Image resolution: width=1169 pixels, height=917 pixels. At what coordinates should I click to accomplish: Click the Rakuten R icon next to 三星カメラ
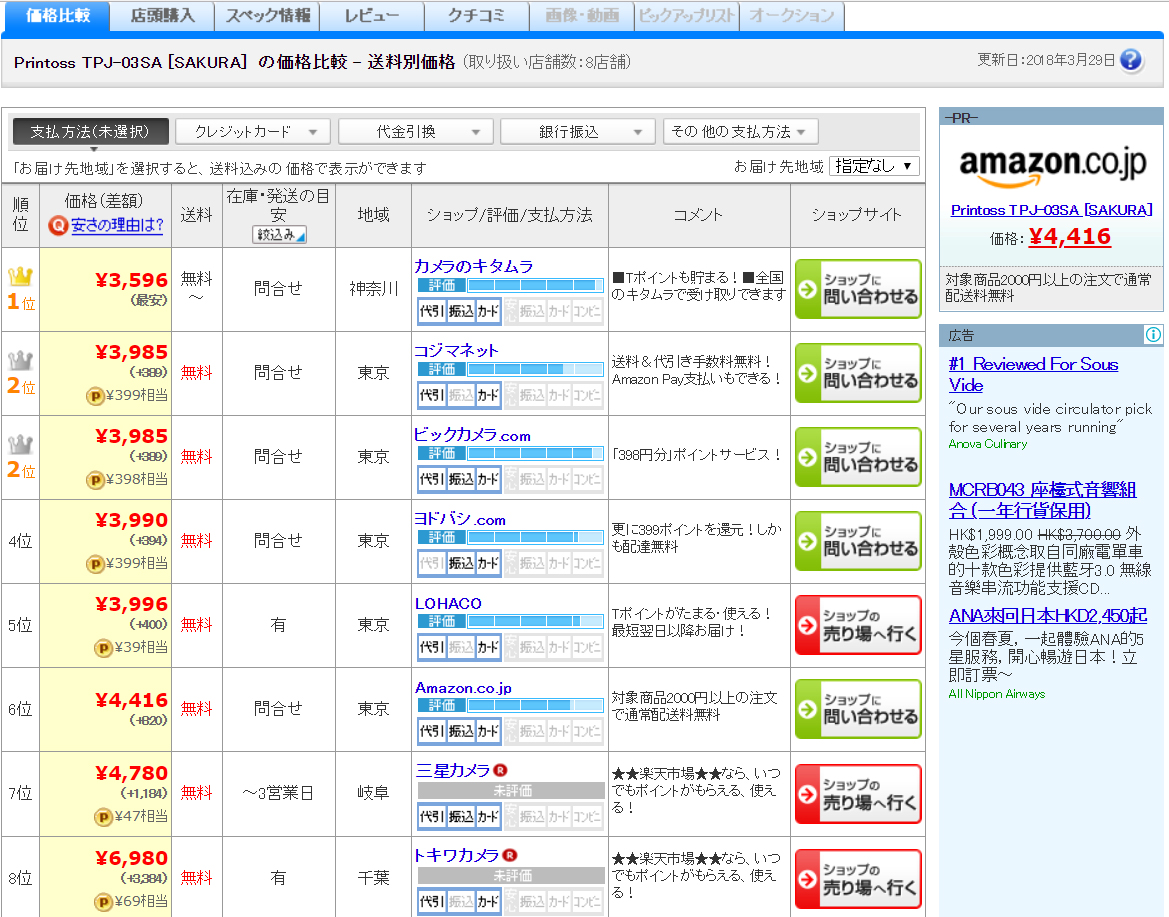[x=500, y=770]
